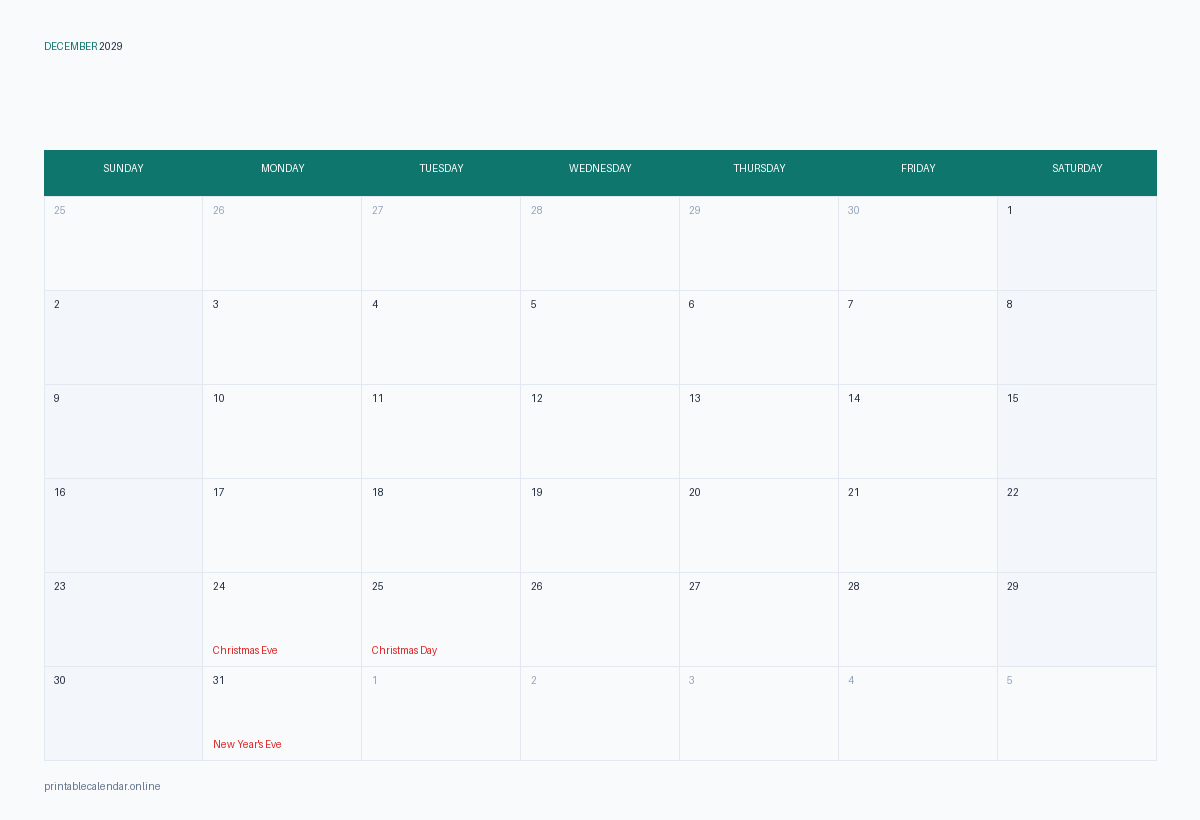The height and width of the screenshot is (820, 1200).
Task: Select the date cell numbered 21
Action: [x=918, y=525]
